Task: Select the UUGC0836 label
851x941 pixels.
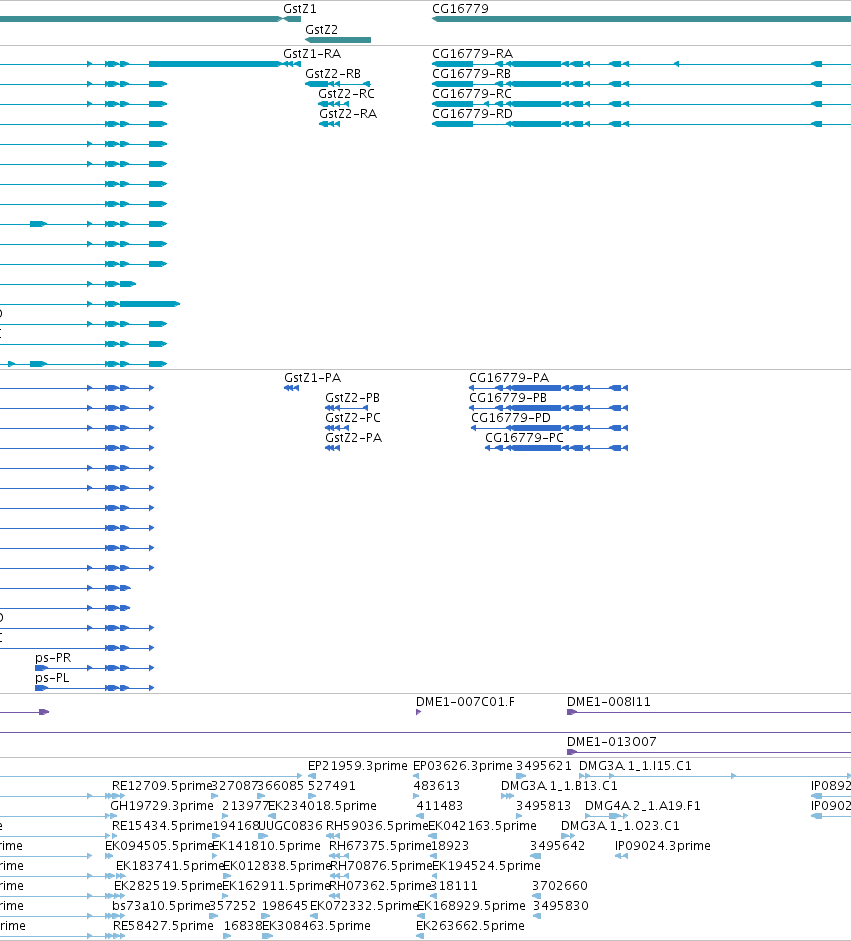Action: click(290, 826)
